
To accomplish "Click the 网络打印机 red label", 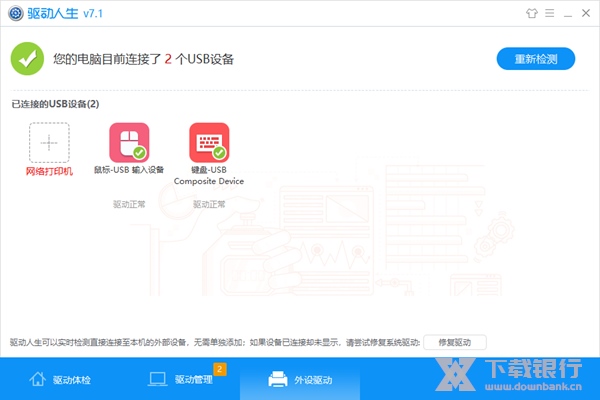I will coord(49,171).
